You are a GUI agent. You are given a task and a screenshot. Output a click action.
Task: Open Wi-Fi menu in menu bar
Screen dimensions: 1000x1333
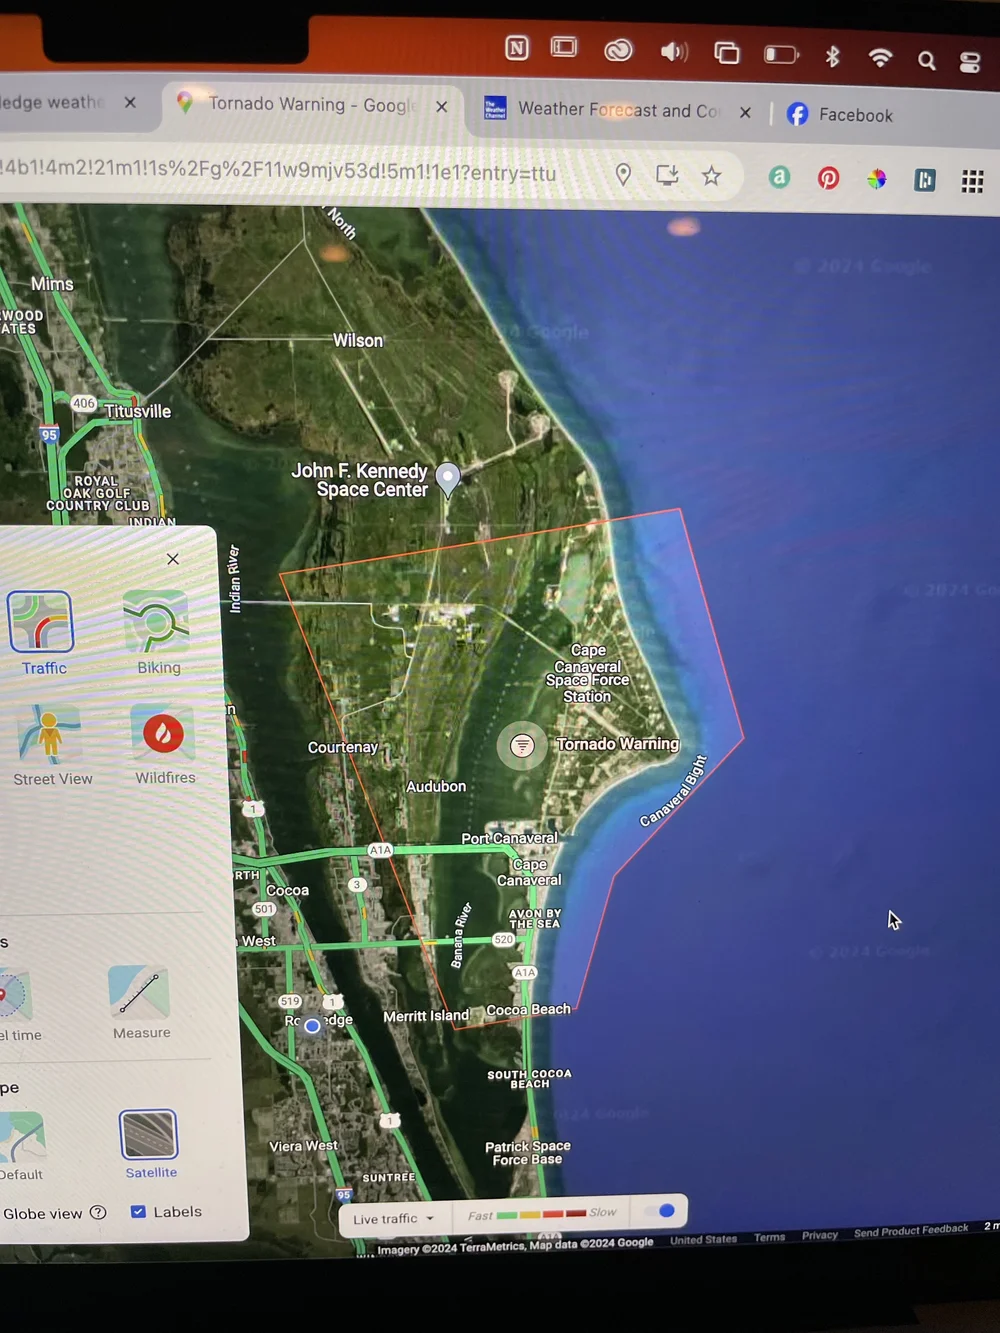[x=881, y=58]
